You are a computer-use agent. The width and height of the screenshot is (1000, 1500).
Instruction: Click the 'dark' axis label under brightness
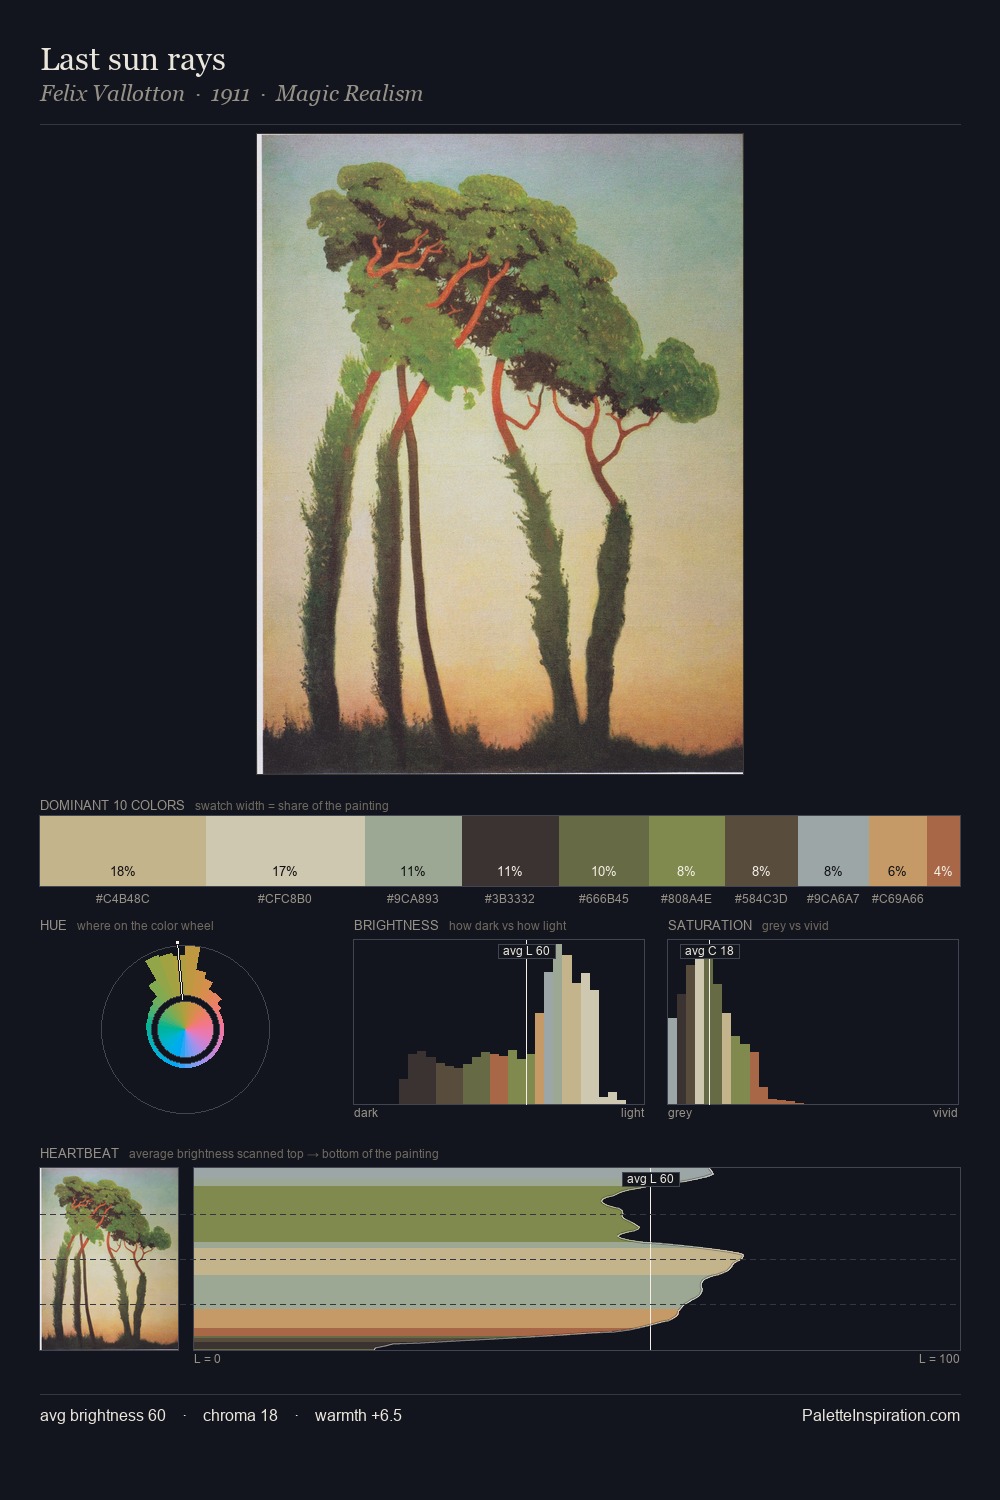366,1113
